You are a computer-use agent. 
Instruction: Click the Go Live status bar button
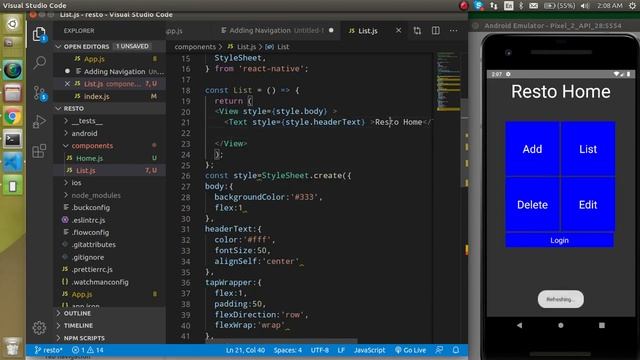(x=411, y=350)
